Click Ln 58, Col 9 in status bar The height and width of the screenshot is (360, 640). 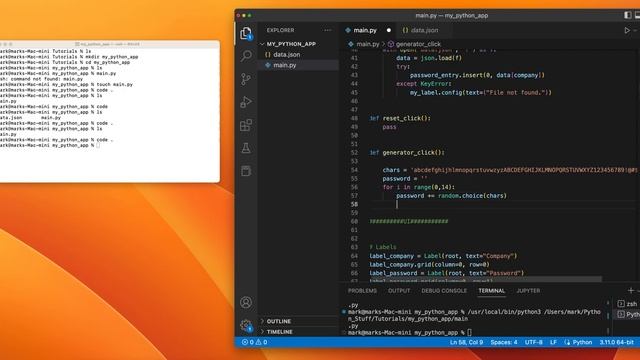466,342
